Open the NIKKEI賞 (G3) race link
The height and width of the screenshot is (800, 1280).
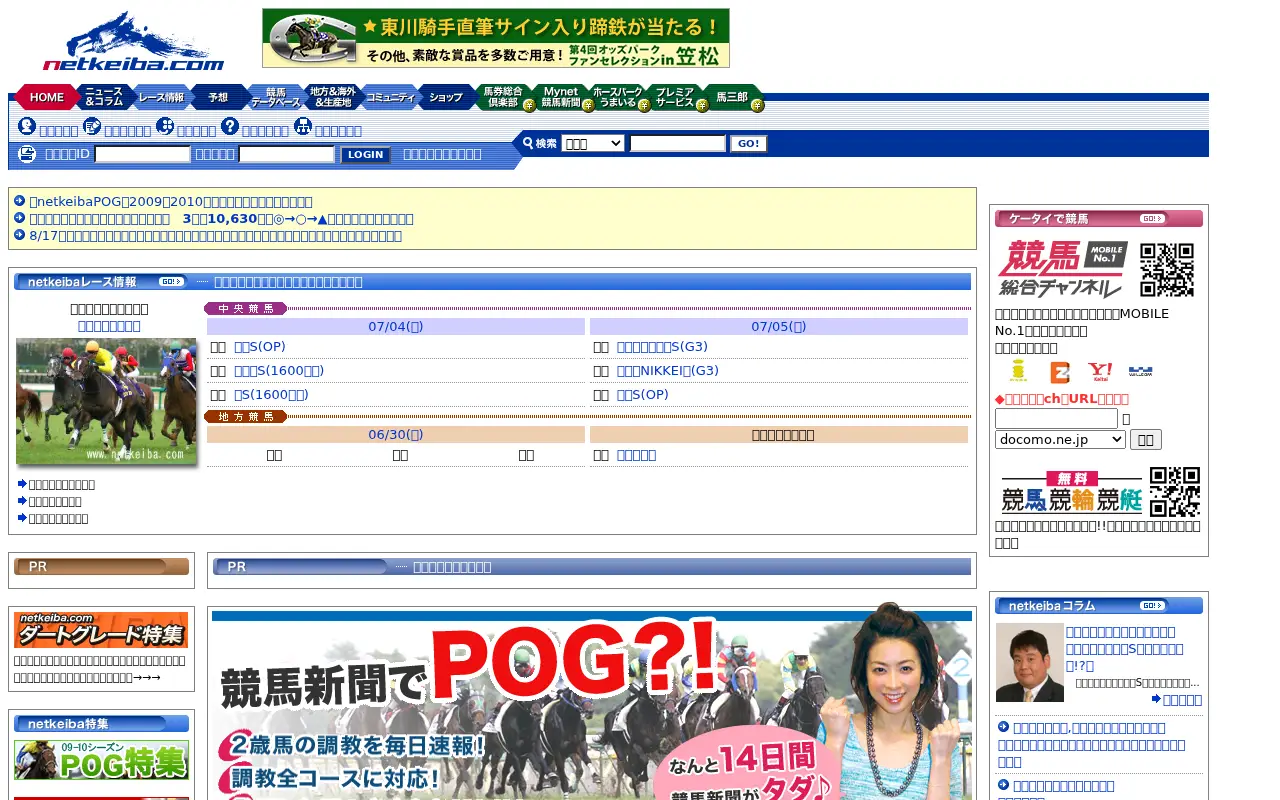(668, 370)
